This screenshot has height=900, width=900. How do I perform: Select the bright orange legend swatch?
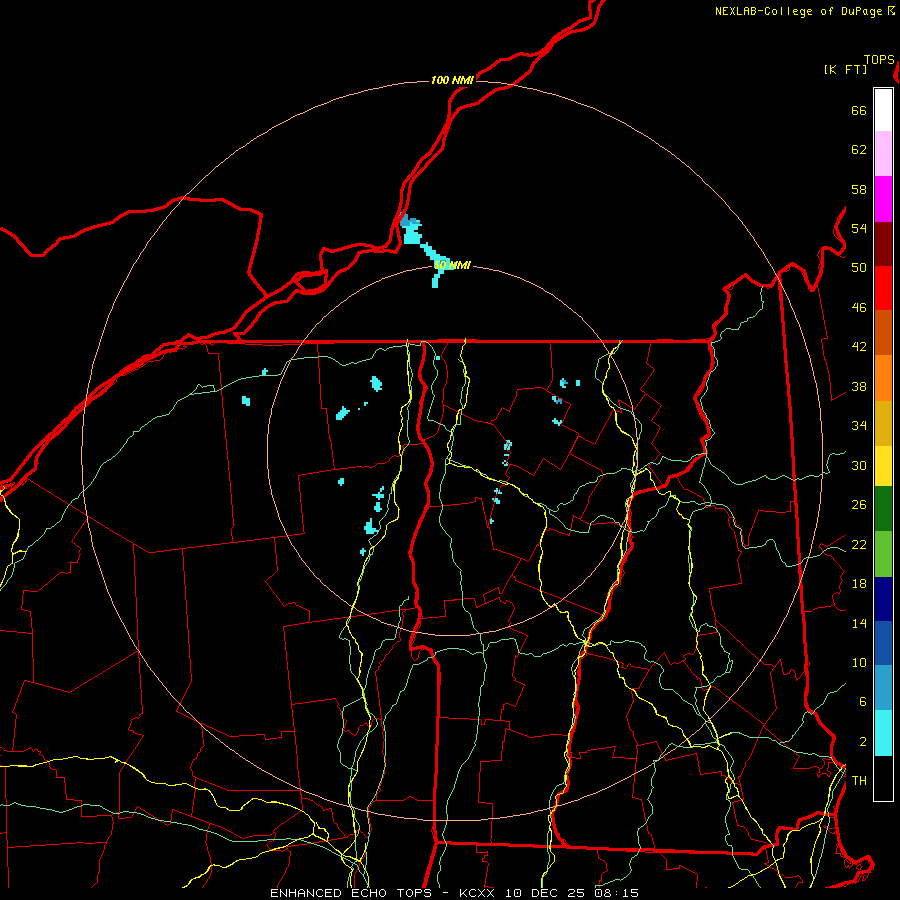[883, 378]
